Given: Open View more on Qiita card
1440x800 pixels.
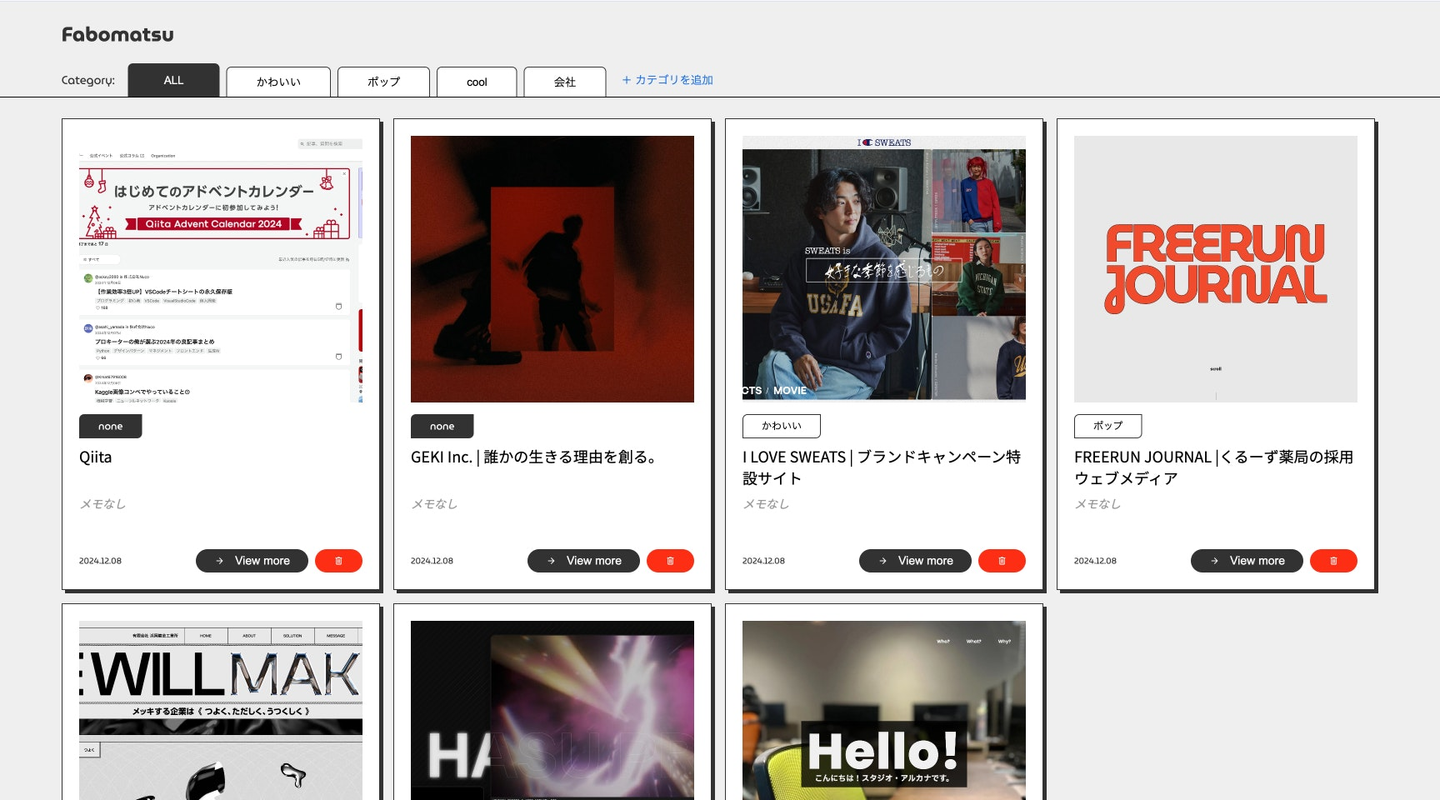Looking at the screenshot, I should click(252, 561).
